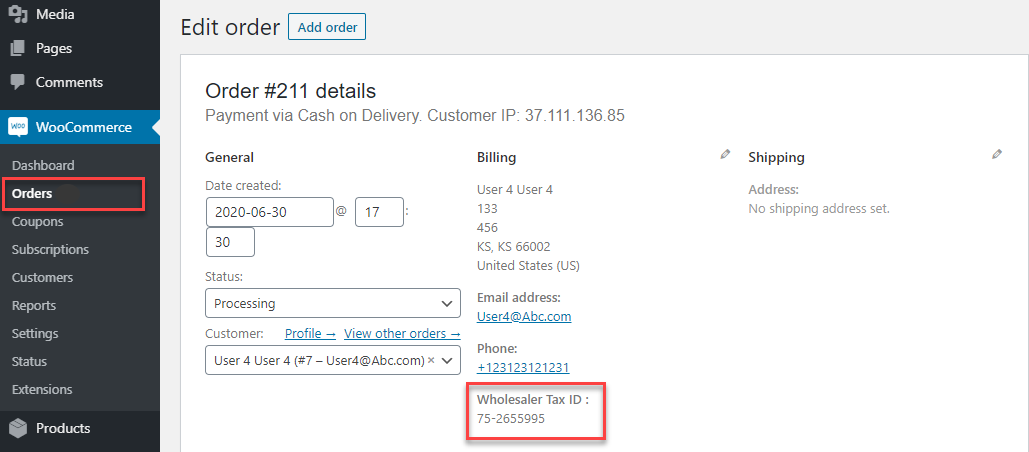Click View other orders link
Image resolution: width=1029 pixels, height=452 pixels.
click(402, 333)
